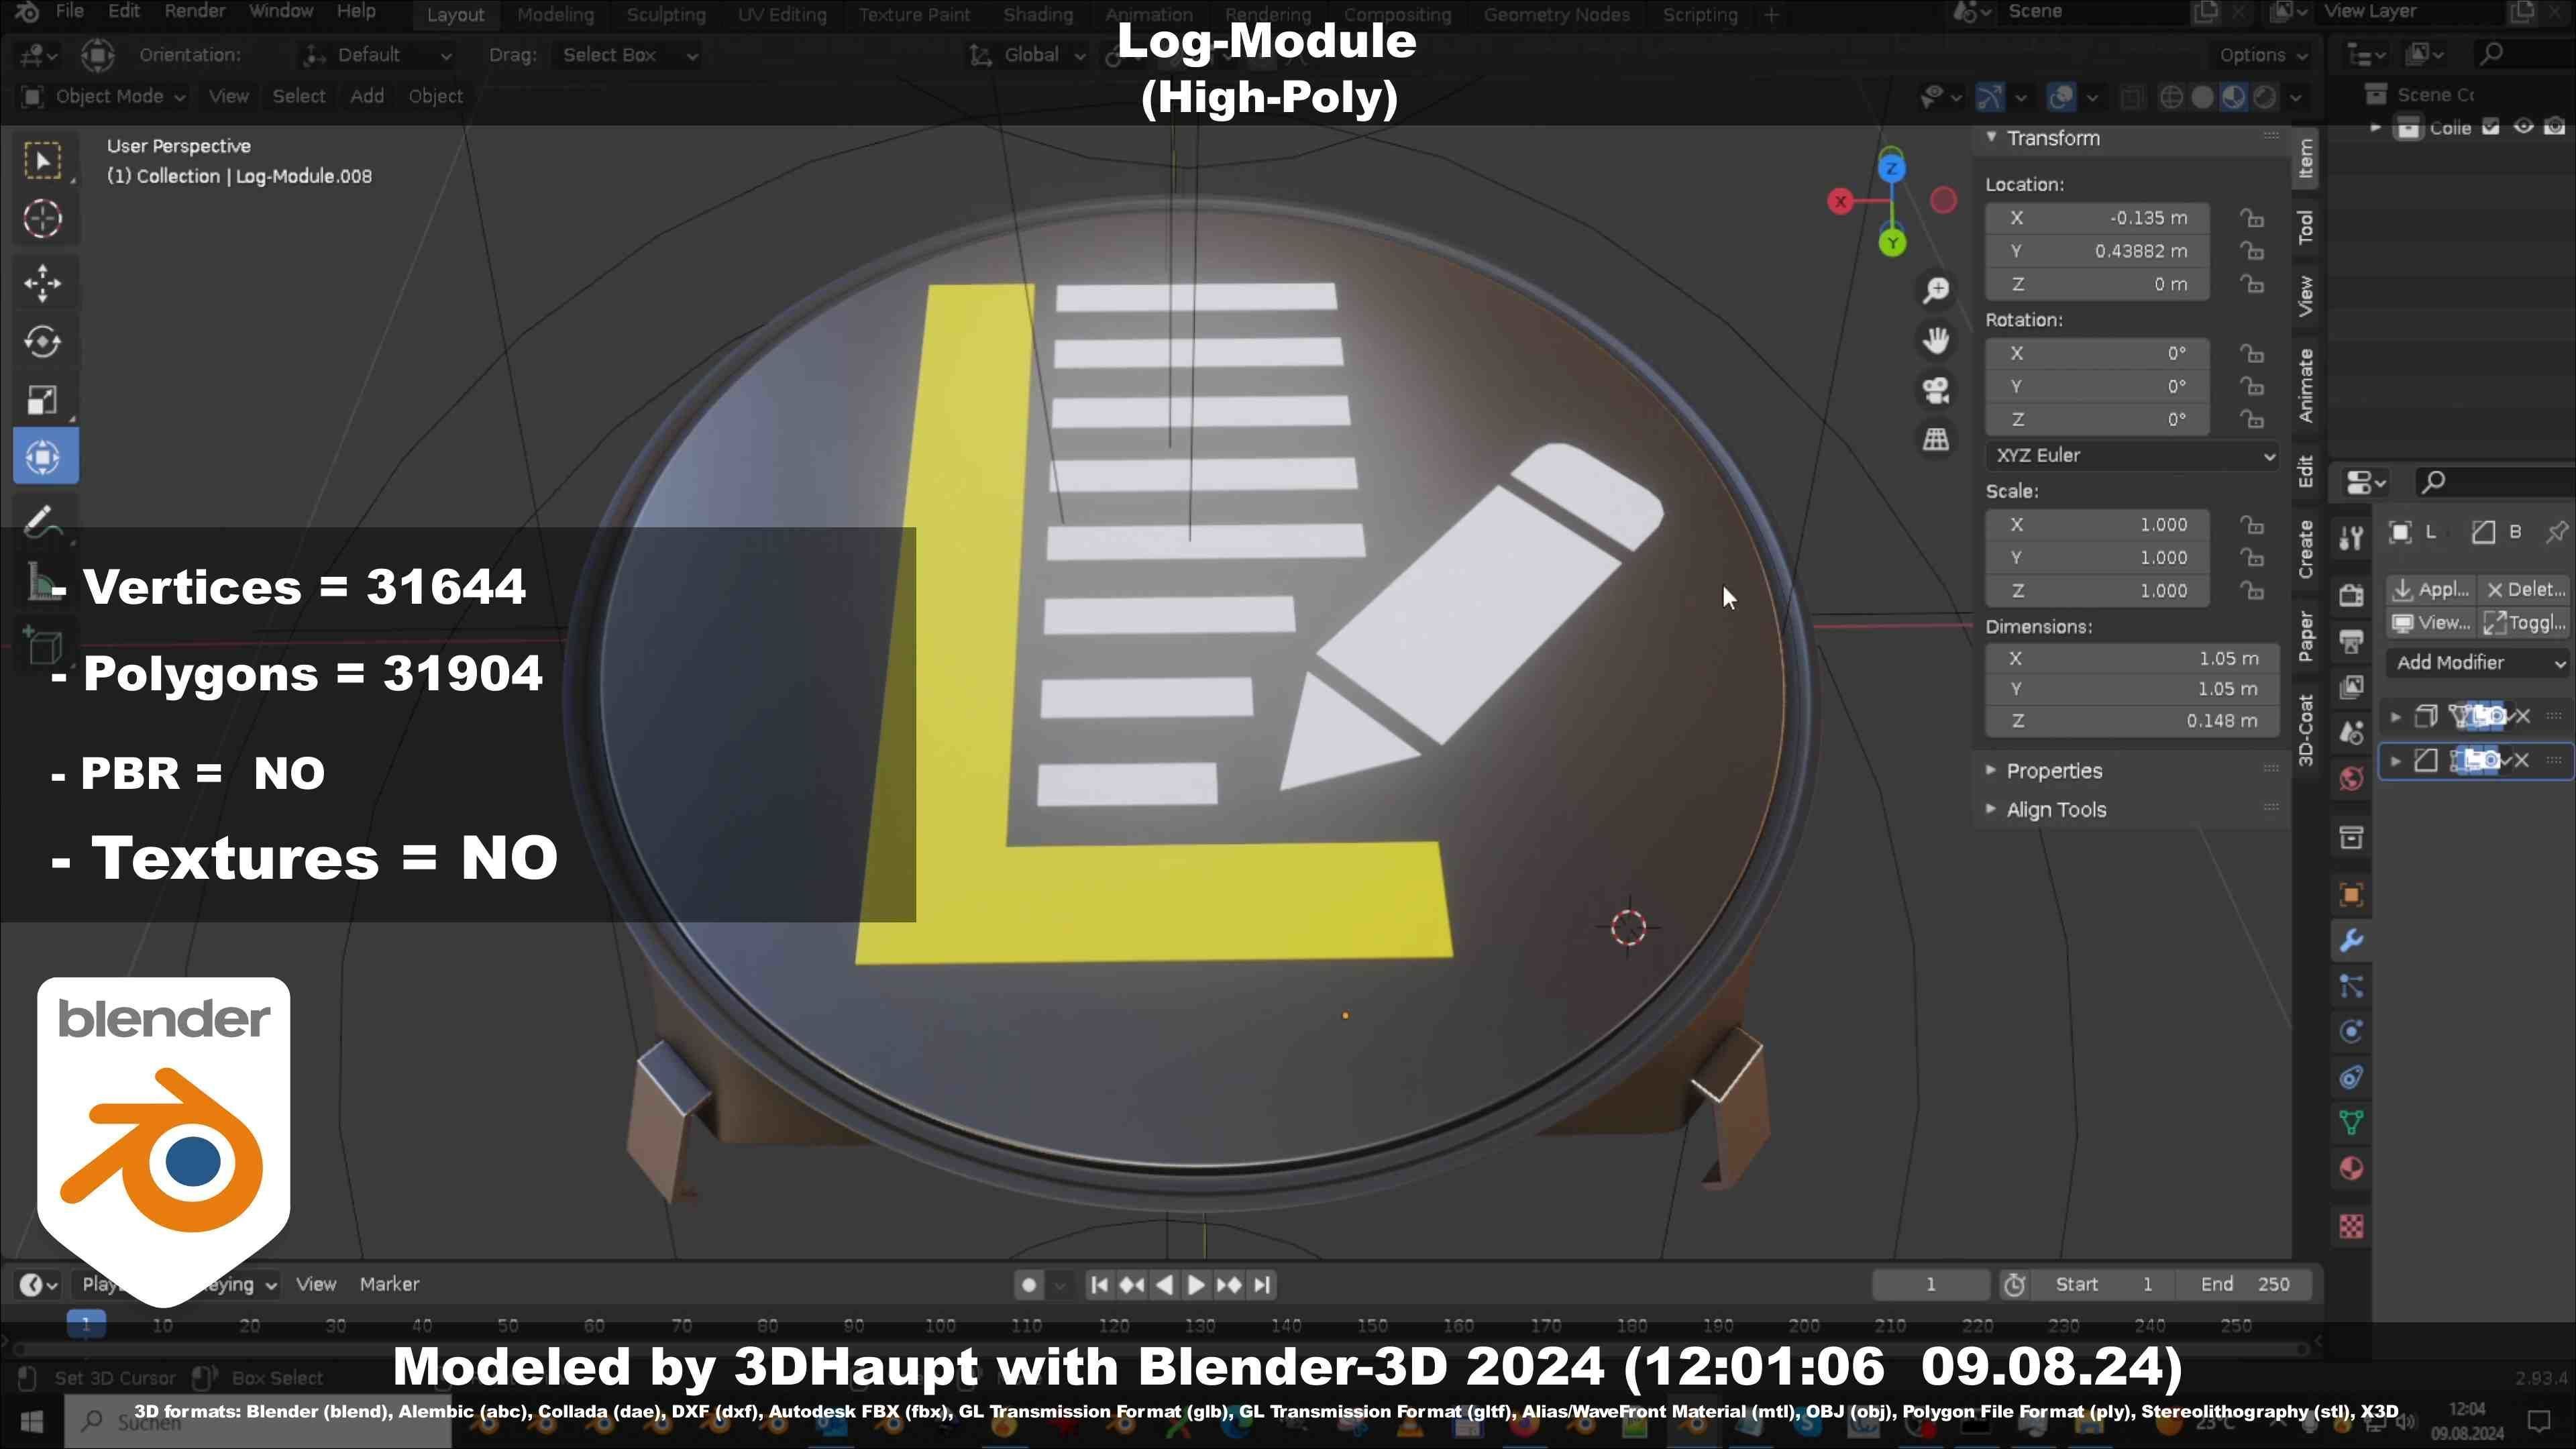
Task: Switch to the Shading workspace tab
Action: click(1038, 15)
